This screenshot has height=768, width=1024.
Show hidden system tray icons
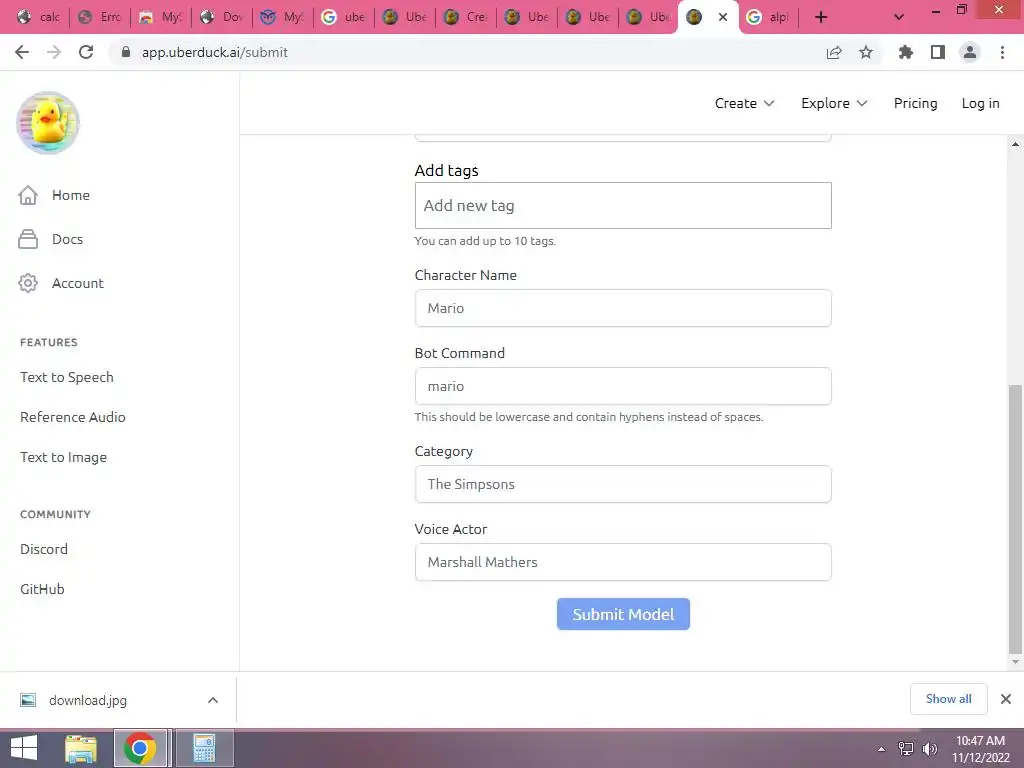point(882,749)
